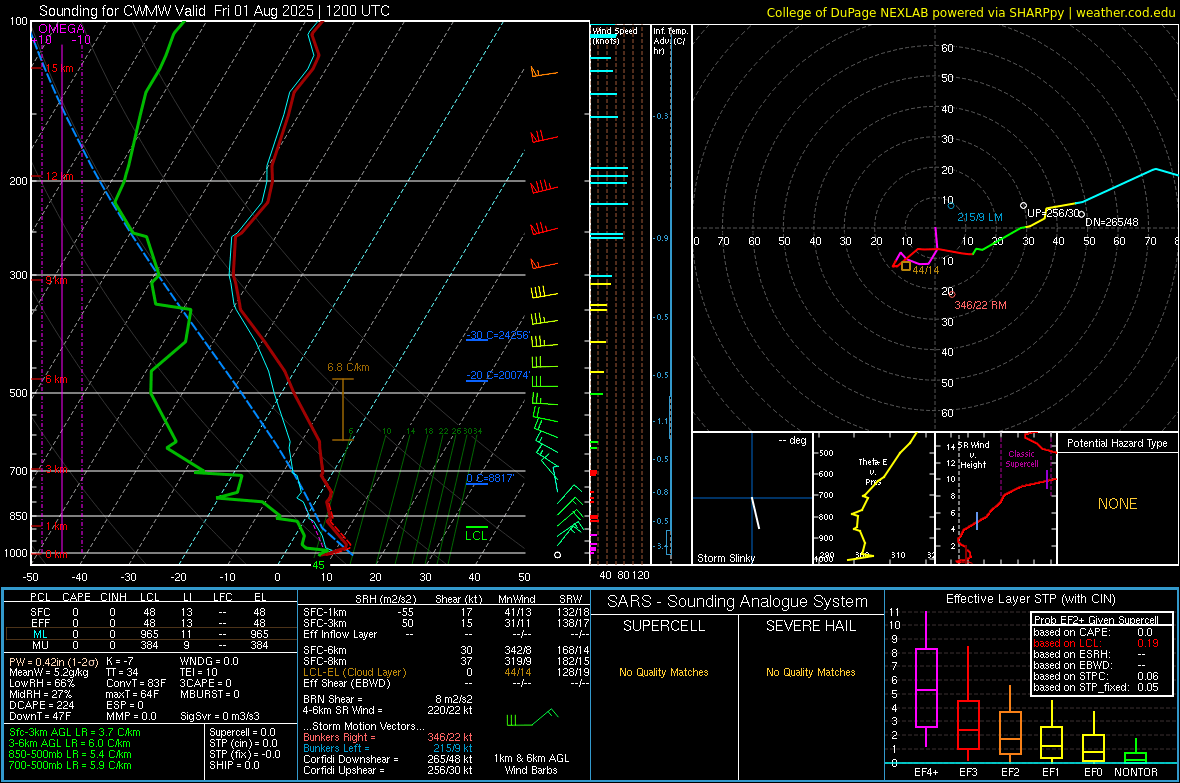Click the green LCL marker on the skew-T
Viewport: 1180px width, 783px height.
[x=476, y=532]
